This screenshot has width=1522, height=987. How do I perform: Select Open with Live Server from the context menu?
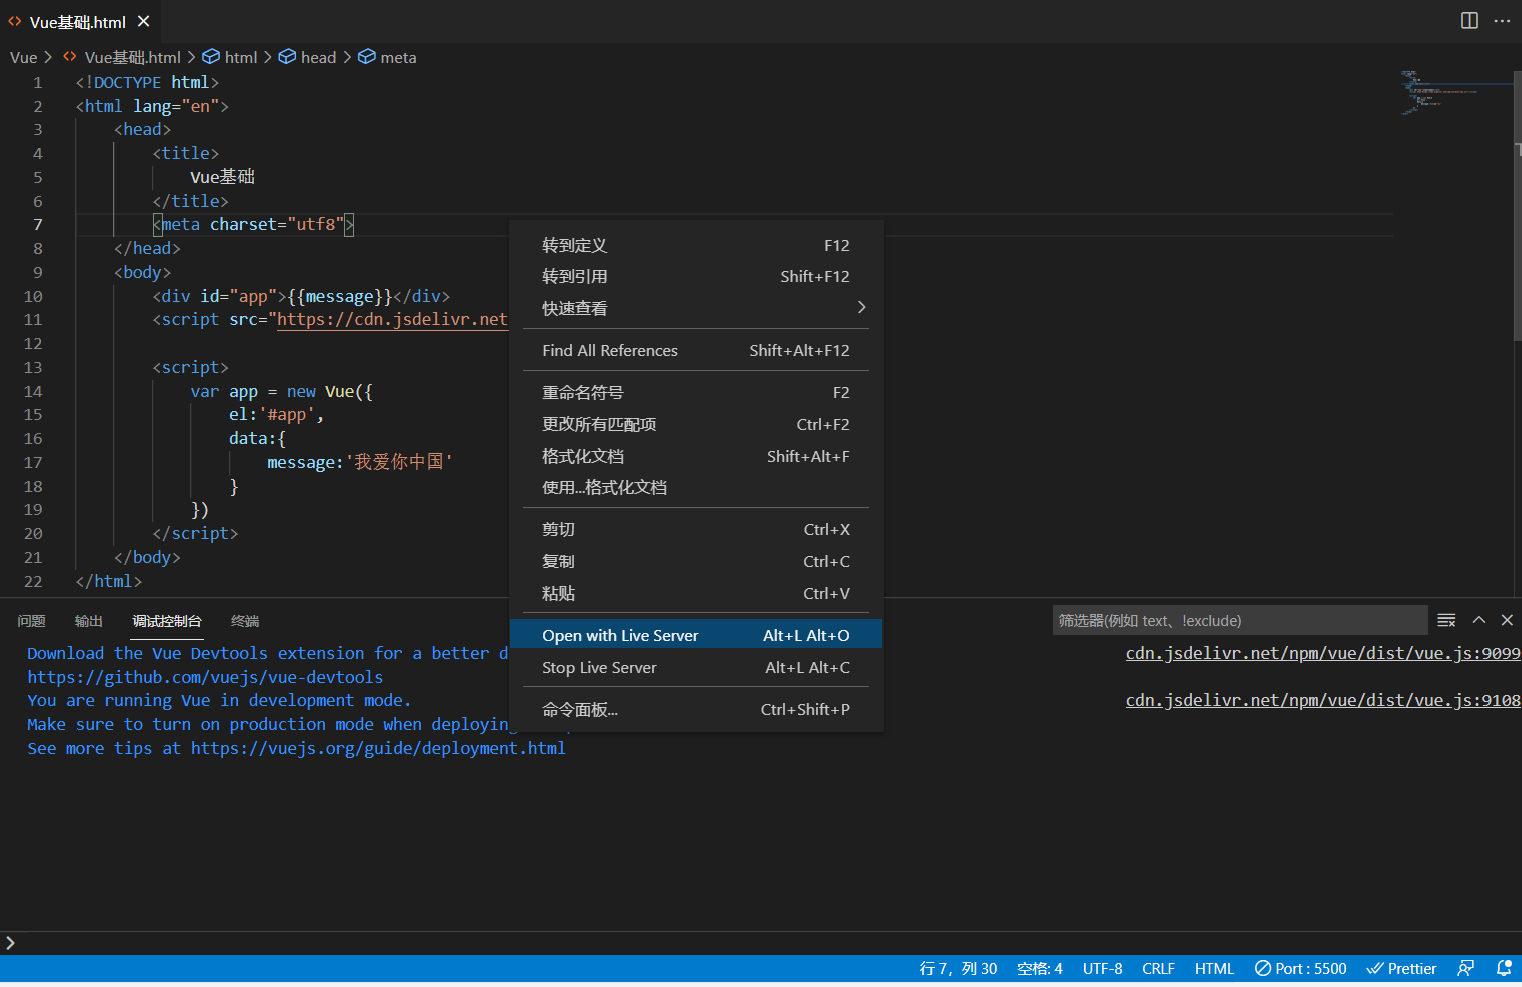coord(620,634)
